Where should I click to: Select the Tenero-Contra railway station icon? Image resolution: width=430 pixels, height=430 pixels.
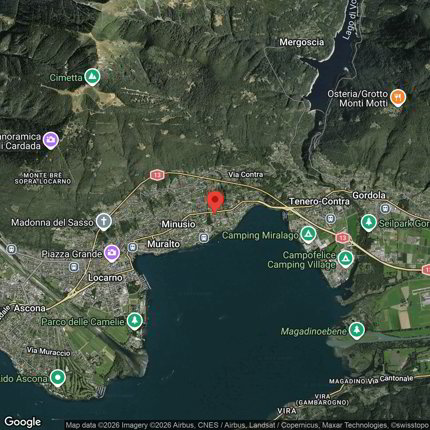[330, 219]
